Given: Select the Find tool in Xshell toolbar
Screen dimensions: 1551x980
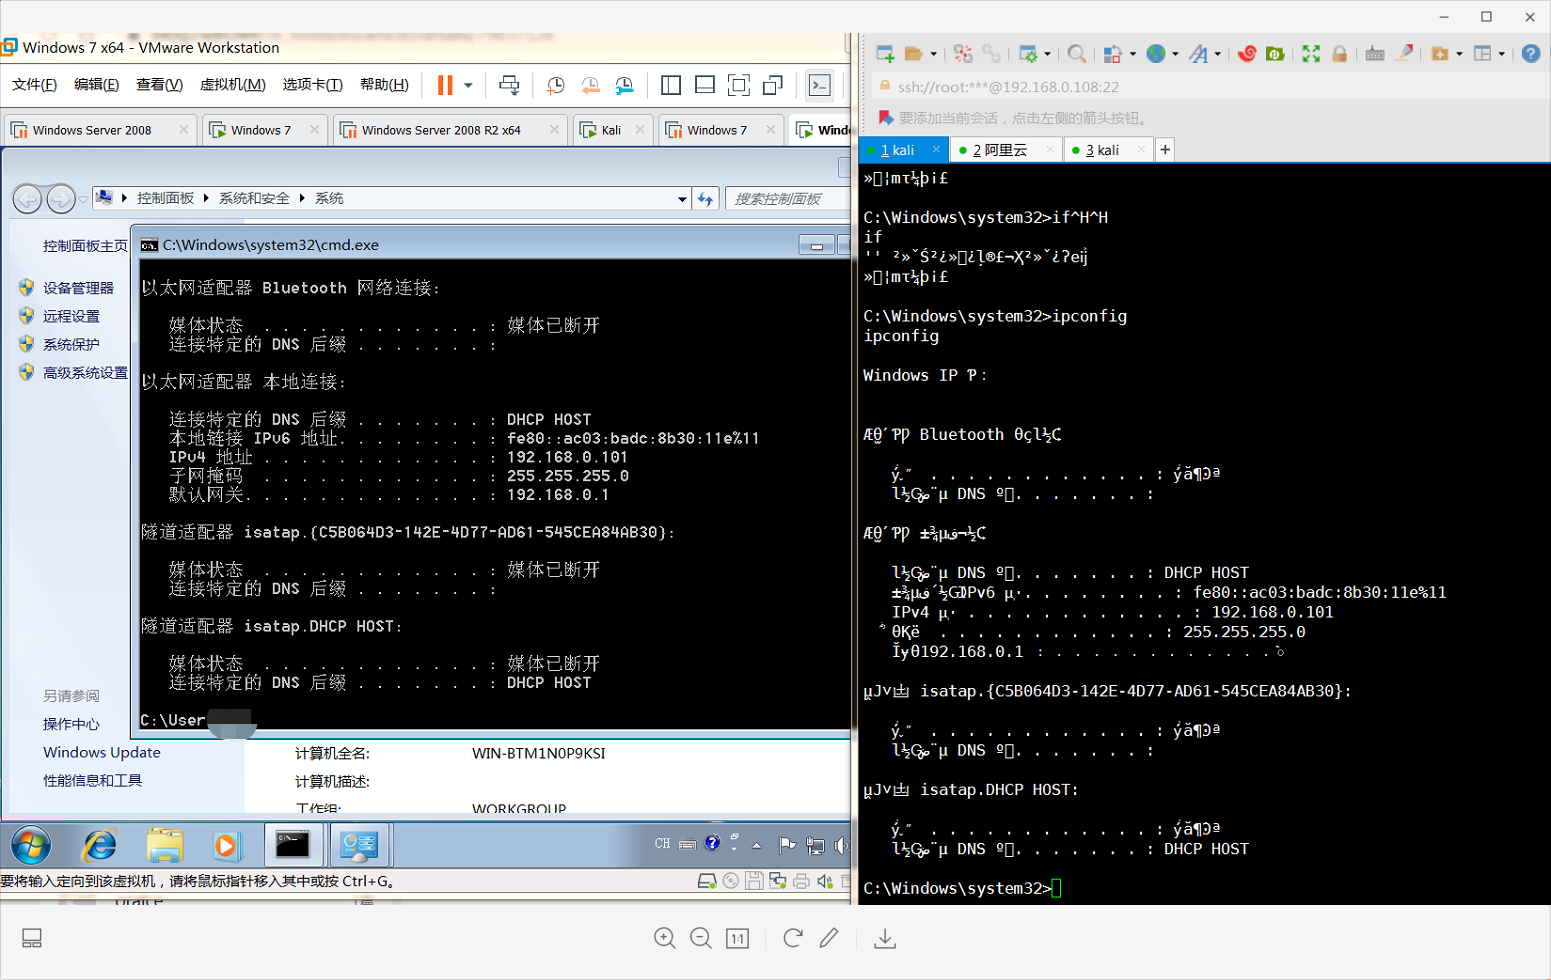Looking at the screenshot, I should (1076, 54).
